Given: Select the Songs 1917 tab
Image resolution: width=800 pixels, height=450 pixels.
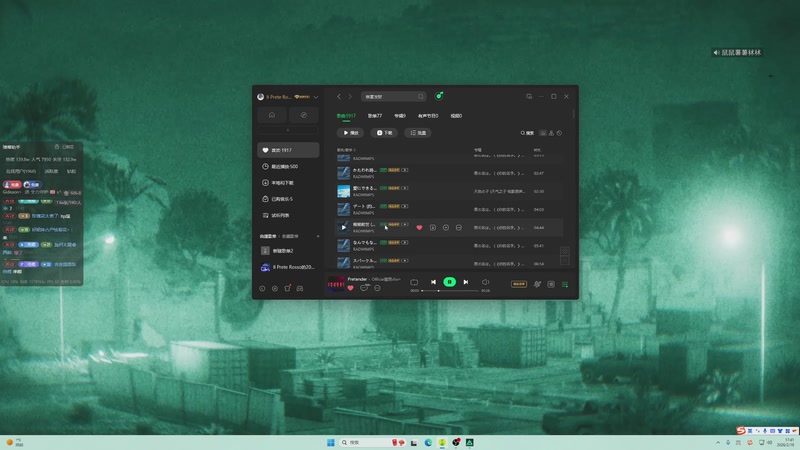Looking at the screenshot, I should click(346, 116).
